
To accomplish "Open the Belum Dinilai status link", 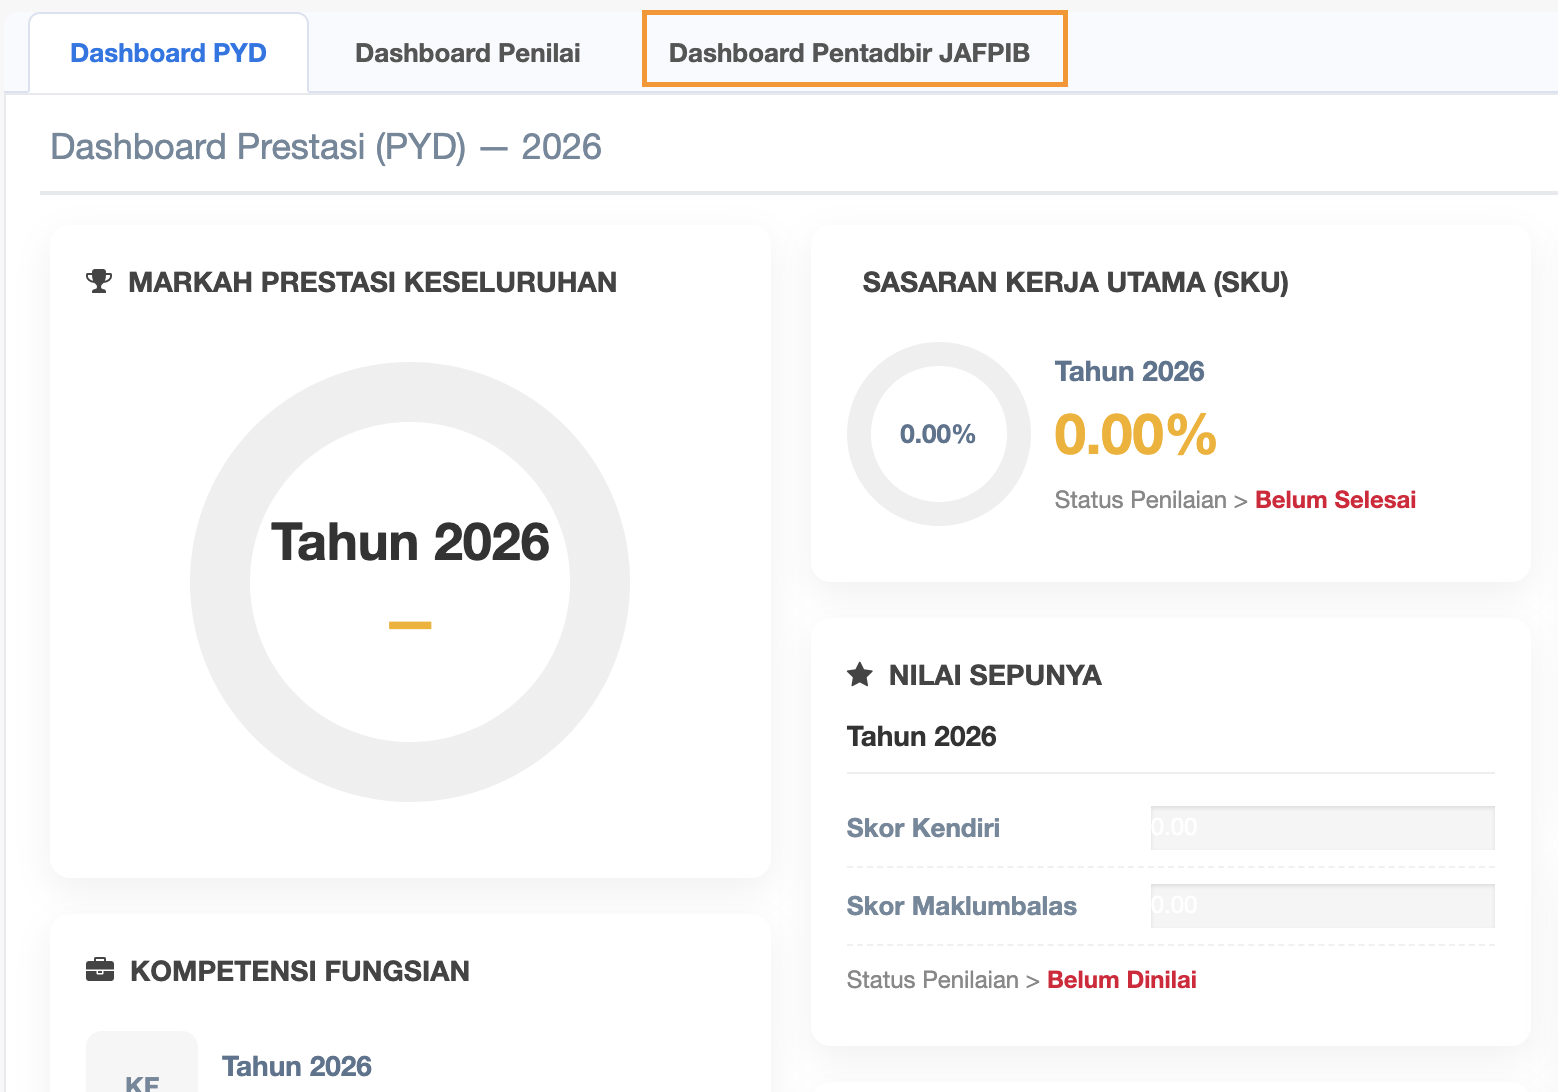I will (1121, 980).
